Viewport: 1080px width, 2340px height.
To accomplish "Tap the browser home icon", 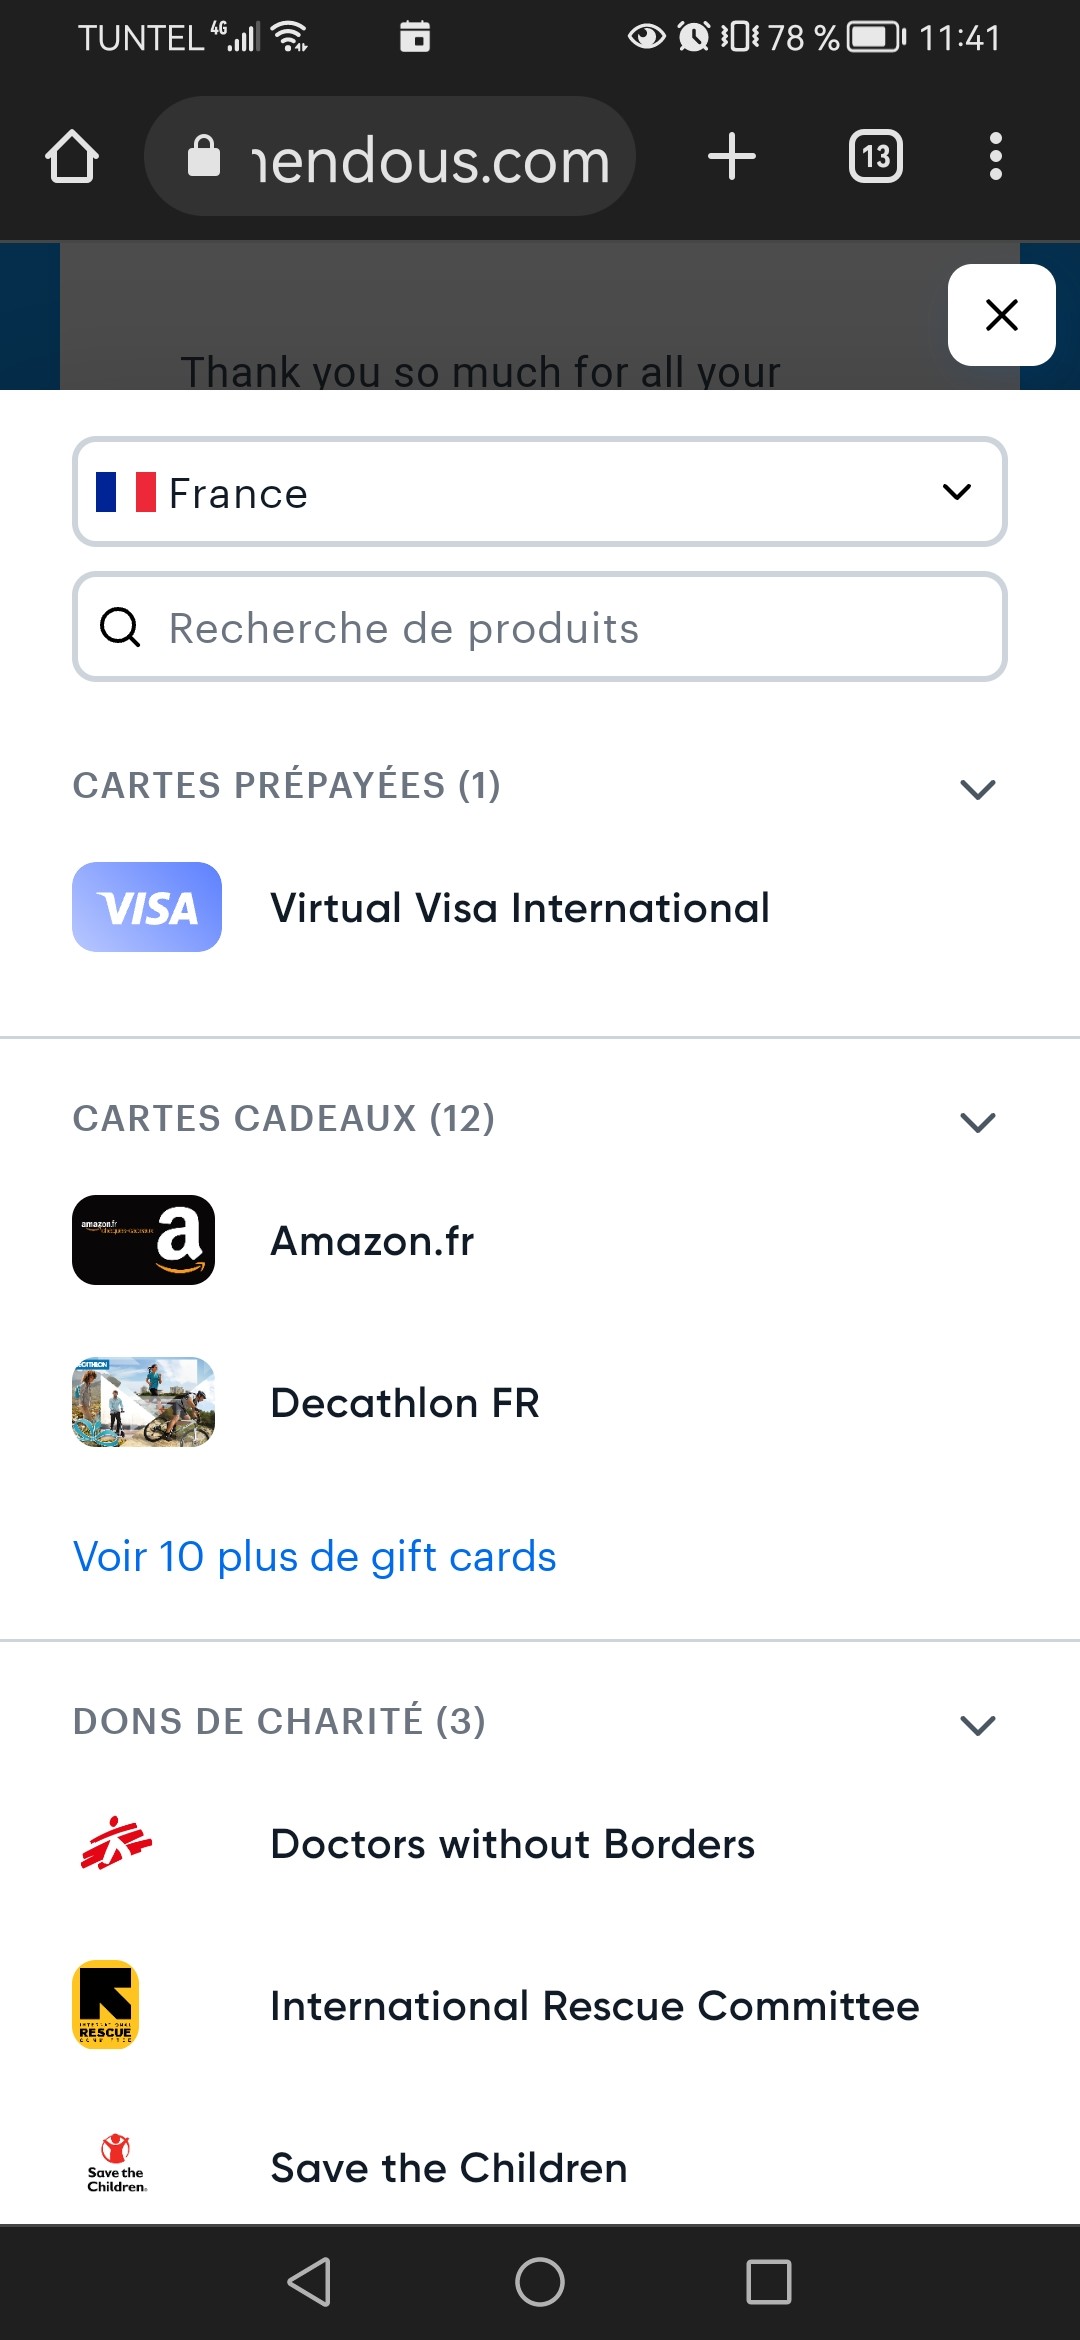I will (72, 157).
